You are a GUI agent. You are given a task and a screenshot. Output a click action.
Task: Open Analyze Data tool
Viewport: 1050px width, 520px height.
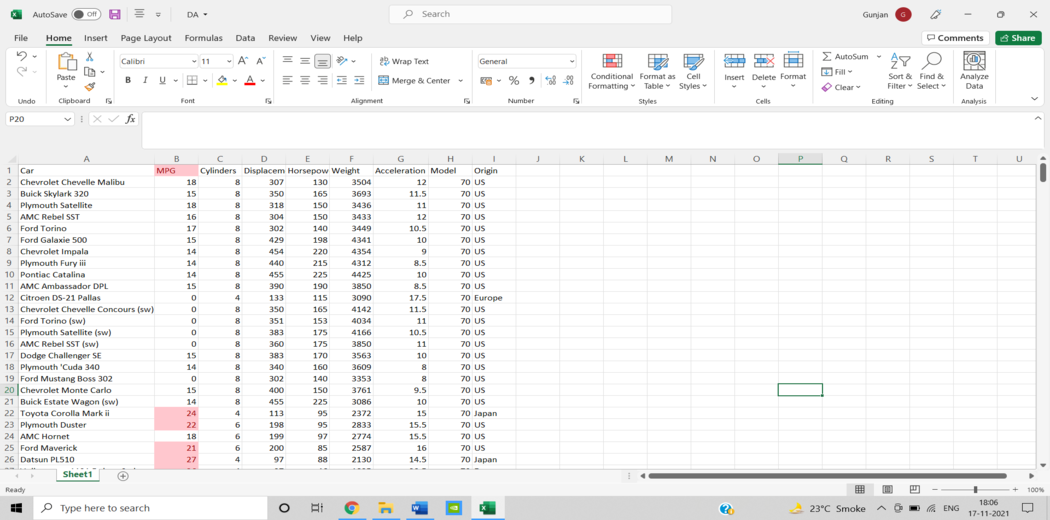974,70
